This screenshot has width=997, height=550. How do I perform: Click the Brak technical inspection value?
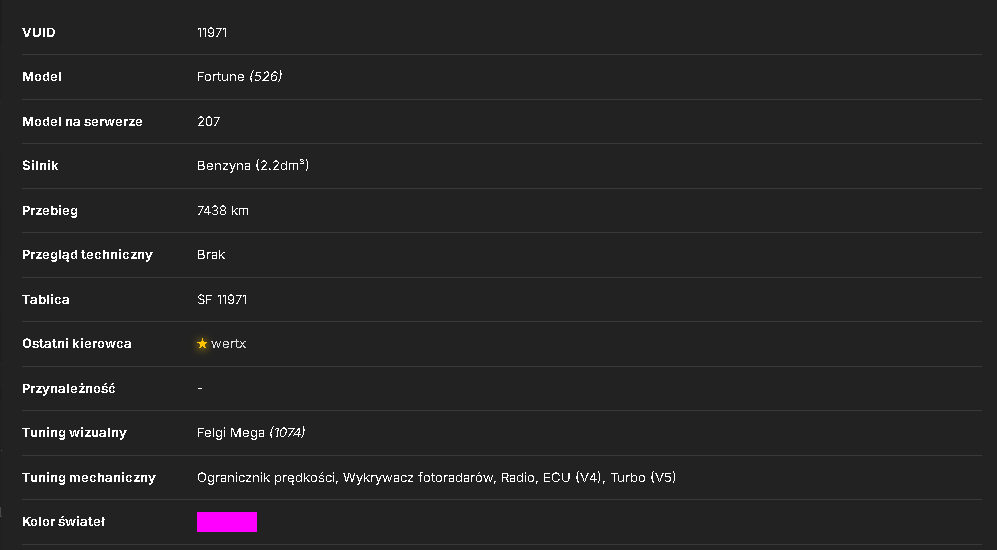click(211, 254)
